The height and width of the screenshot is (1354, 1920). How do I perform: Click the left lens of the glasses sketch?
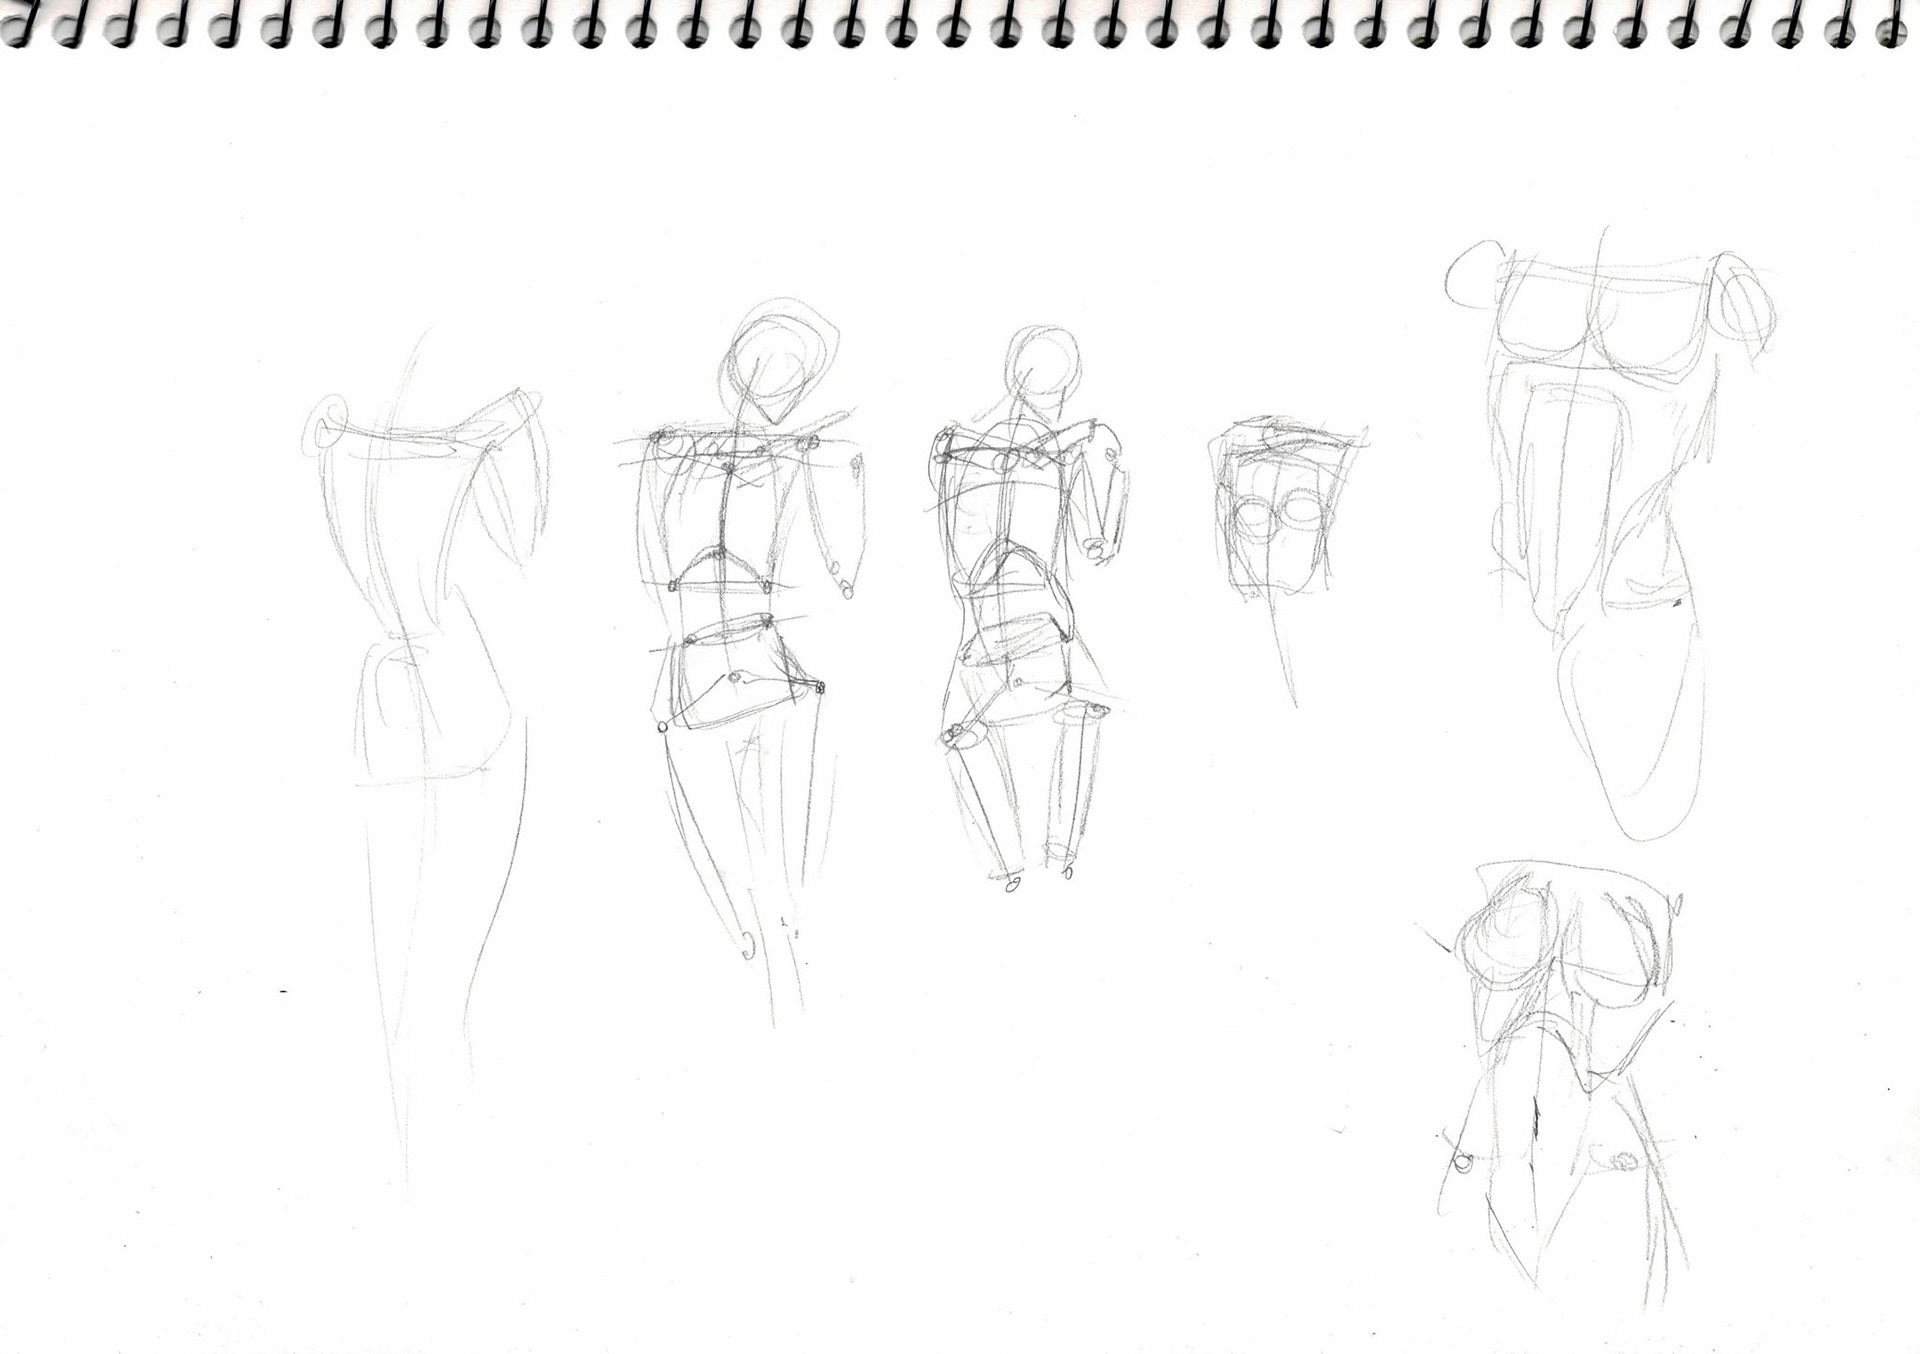click(x=1253, y=517)
